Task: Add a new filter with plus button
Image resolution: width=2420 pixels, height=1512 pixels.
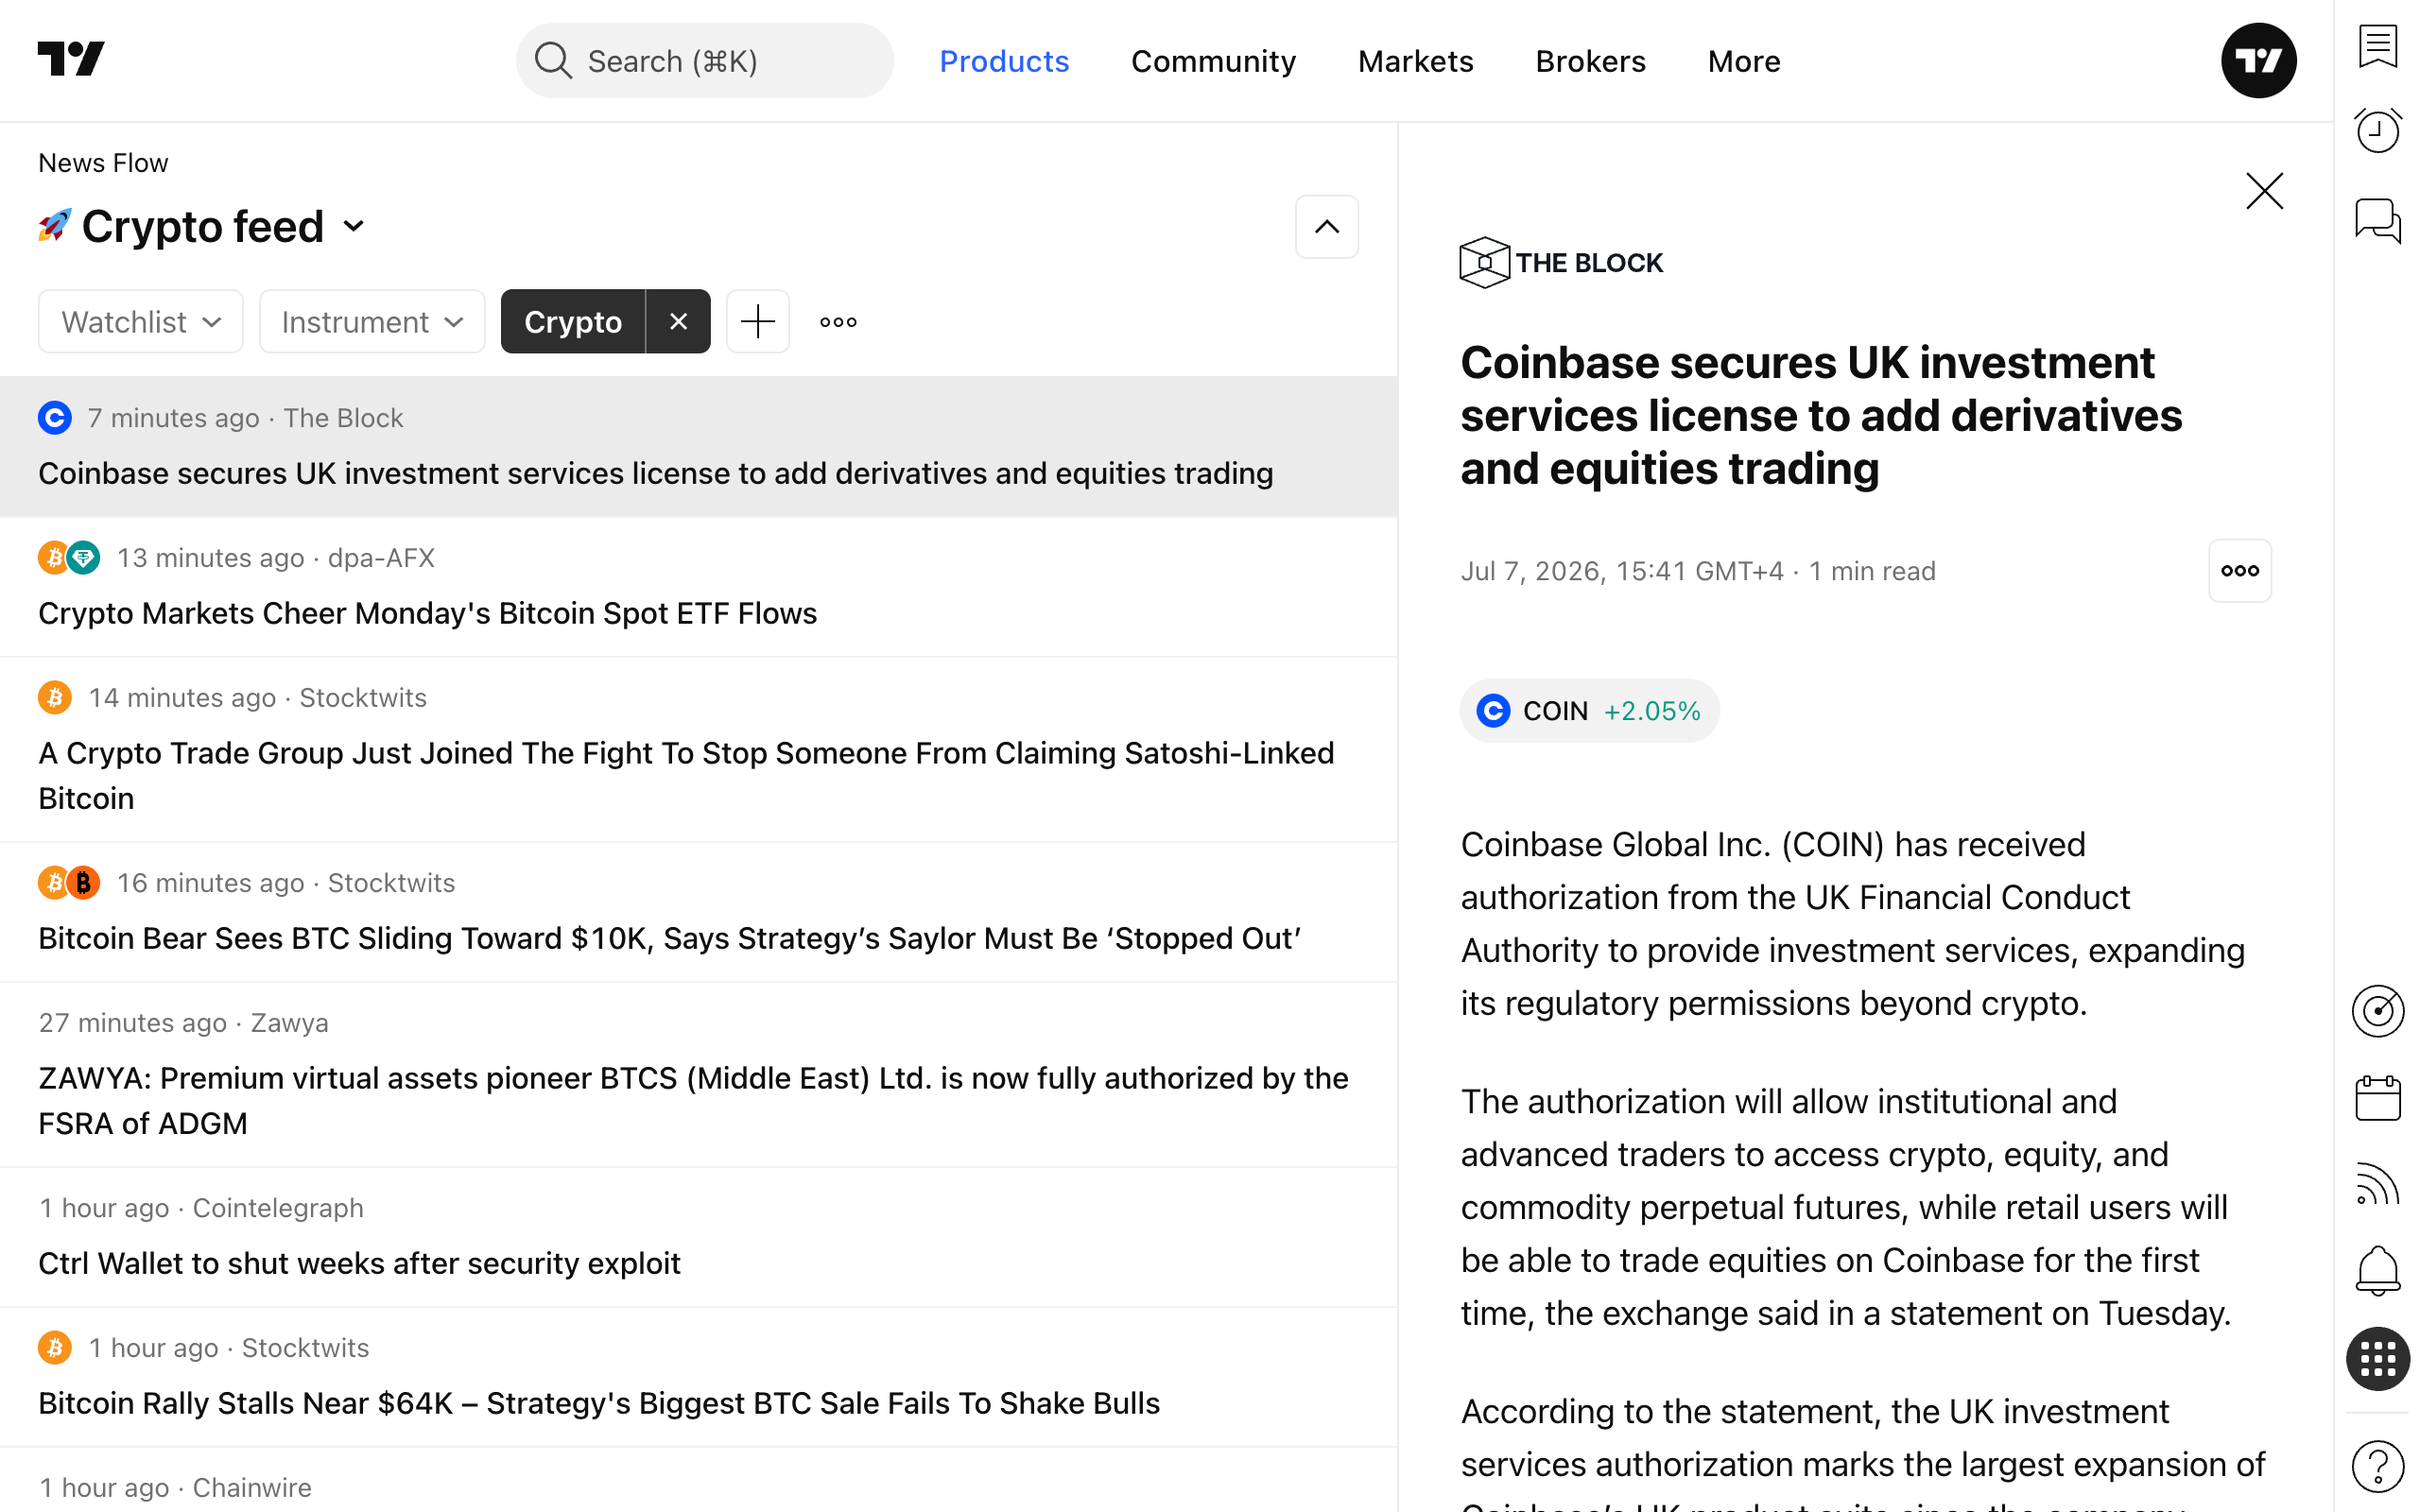Action: pyautogui.click(x=757, y=321)
